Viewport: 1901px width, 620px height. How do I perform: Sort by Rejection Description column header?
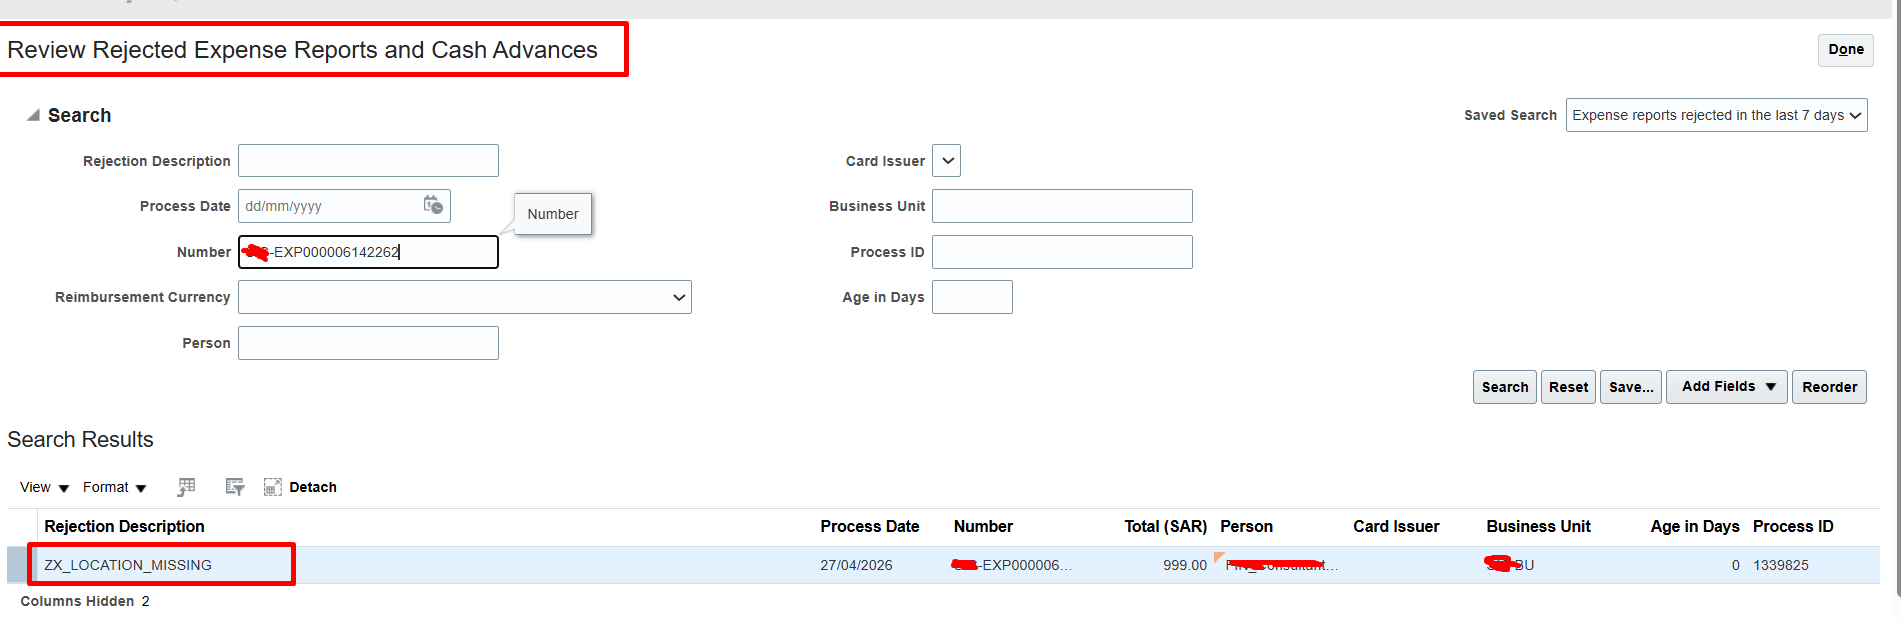coord(124,526)
